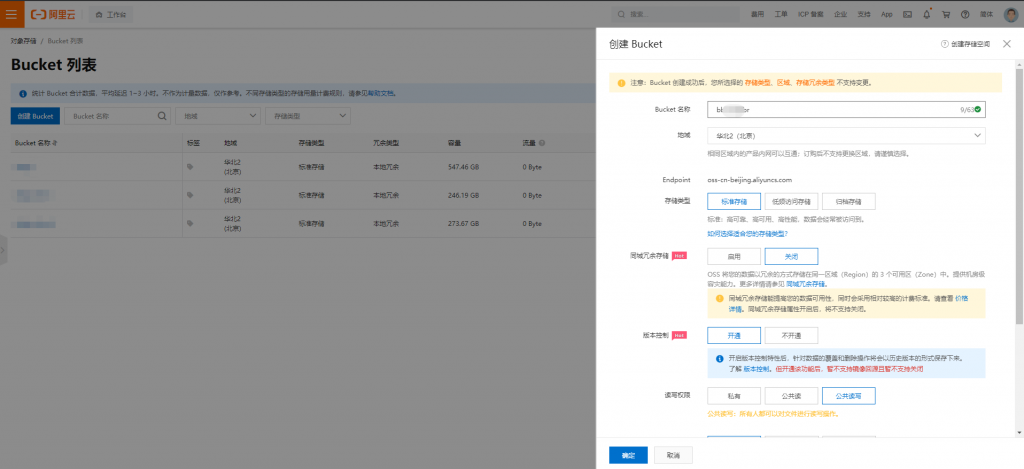Open the 工单 menu
The image size is (1024, 469).
tap(781, 14)
